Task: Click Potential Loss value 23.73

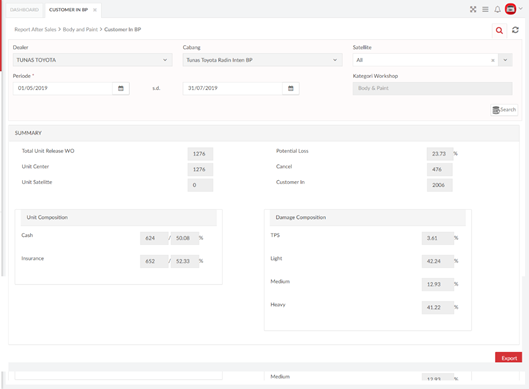Action: click(440, 154)
